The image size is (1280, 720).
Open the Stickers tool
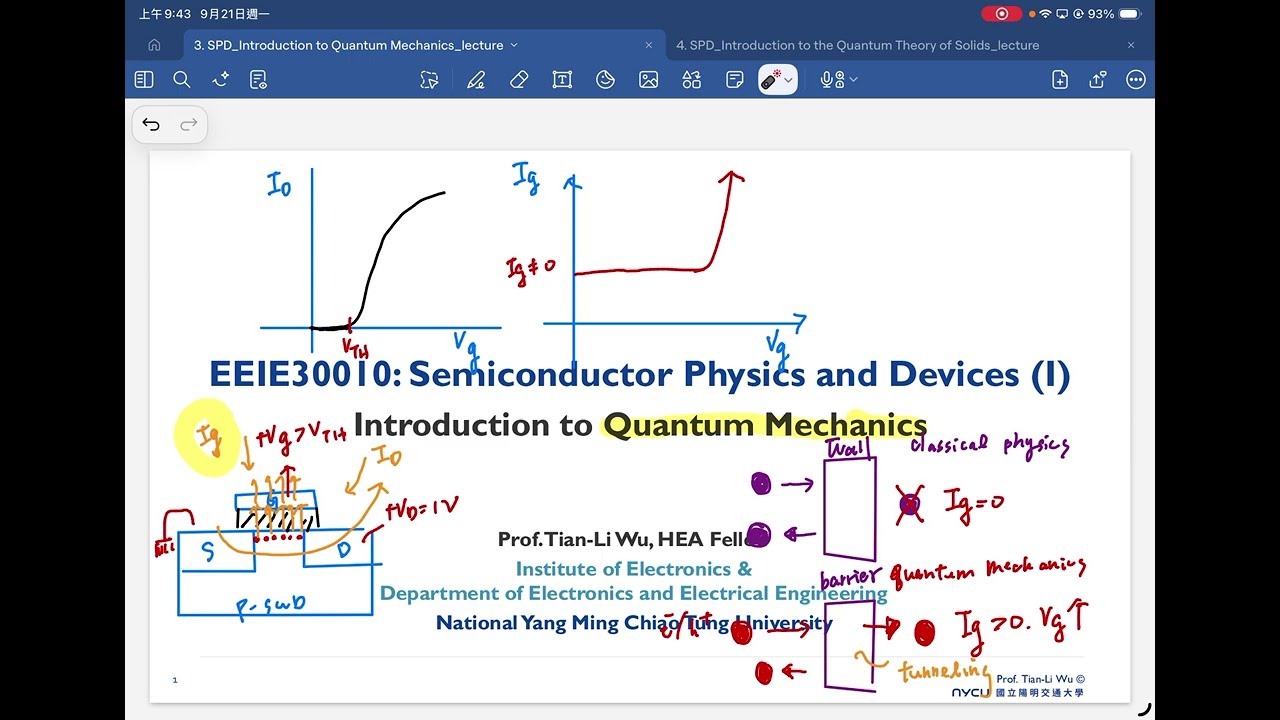(605, 80)
